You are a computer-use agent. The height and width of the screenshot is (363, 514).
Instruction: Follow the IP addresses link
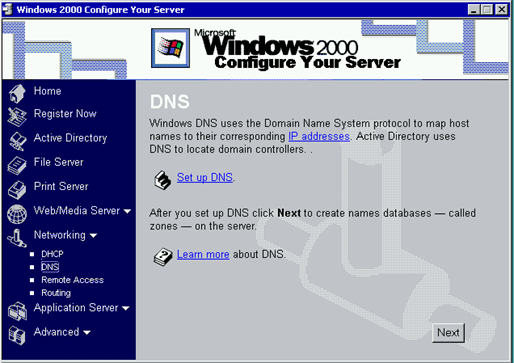point(319,136)
